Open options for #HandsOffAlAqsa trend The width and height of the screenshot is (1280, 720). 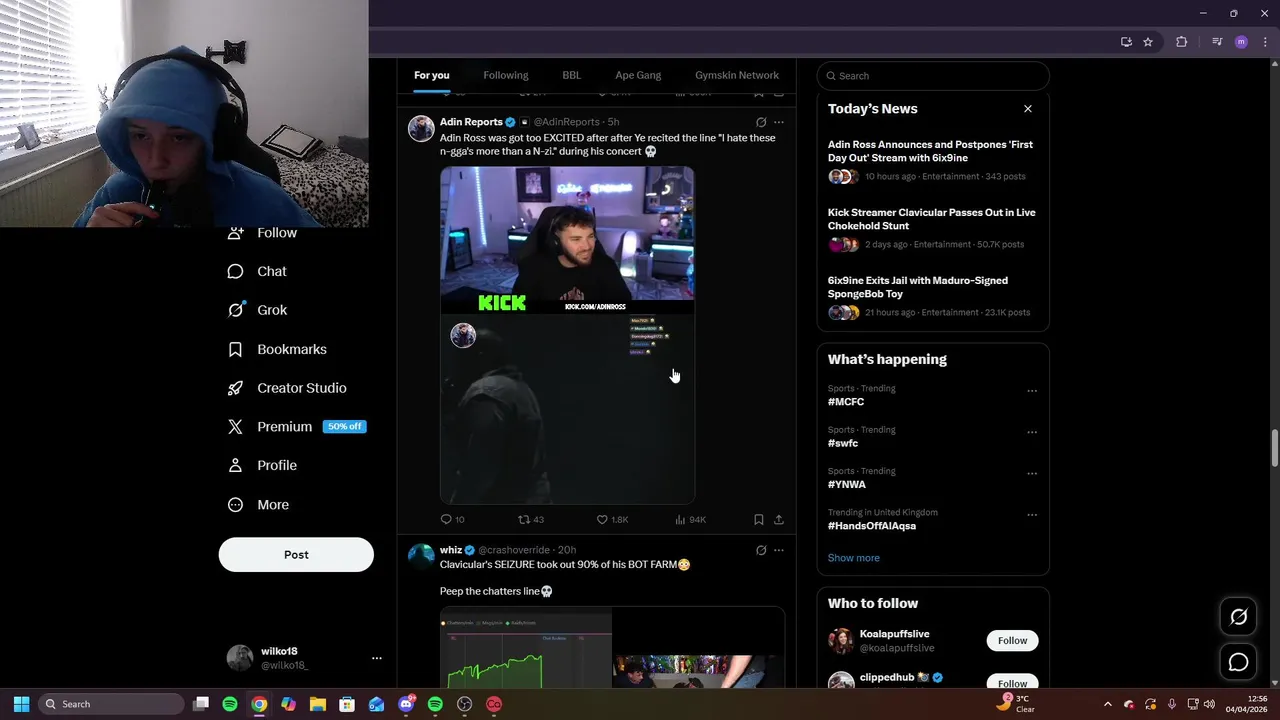click(1032, 515)
